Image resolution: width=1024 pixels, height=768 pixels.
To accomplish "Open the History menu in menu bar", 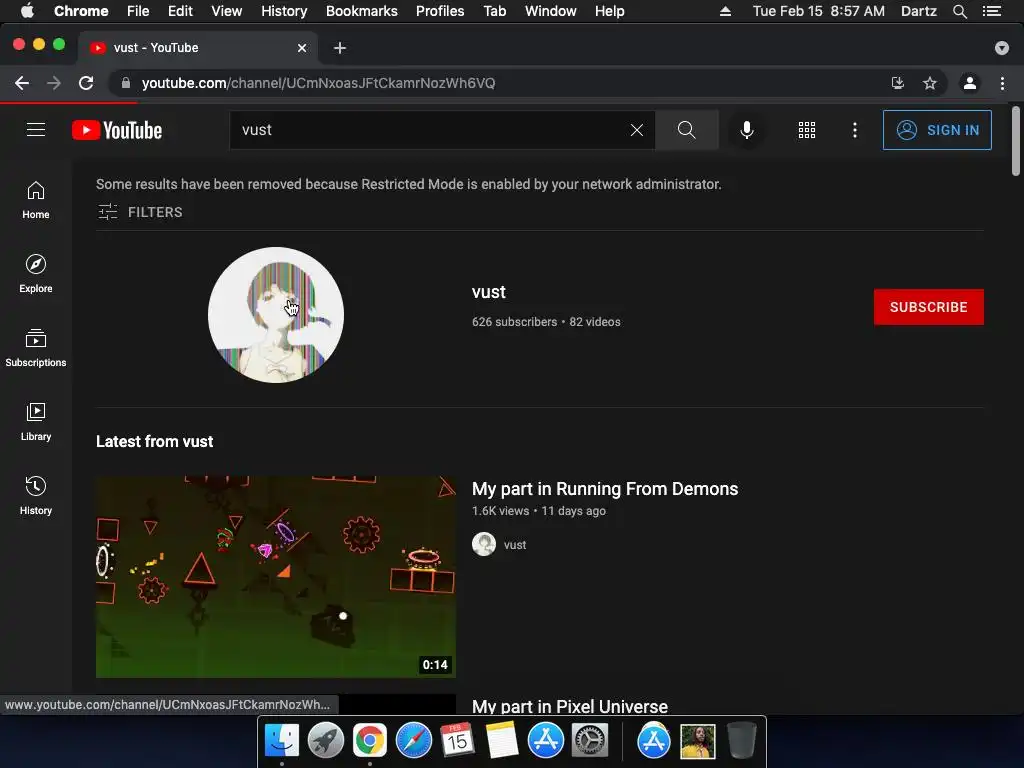I will tap(284, 11).
